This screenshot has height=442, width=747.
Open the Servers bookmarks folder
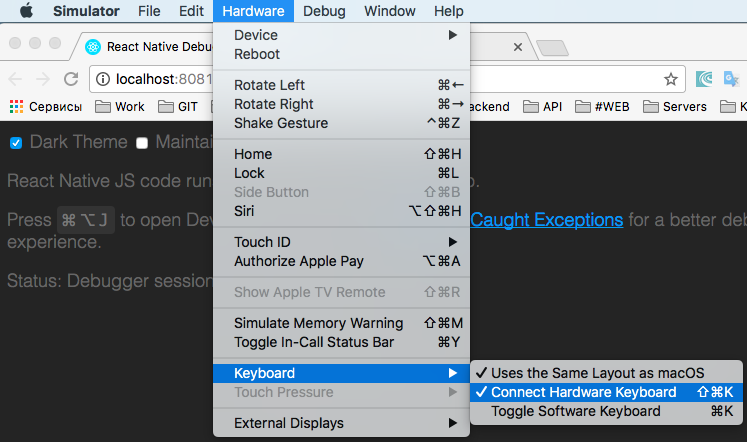pyautogui.click(x=675, y=107)
